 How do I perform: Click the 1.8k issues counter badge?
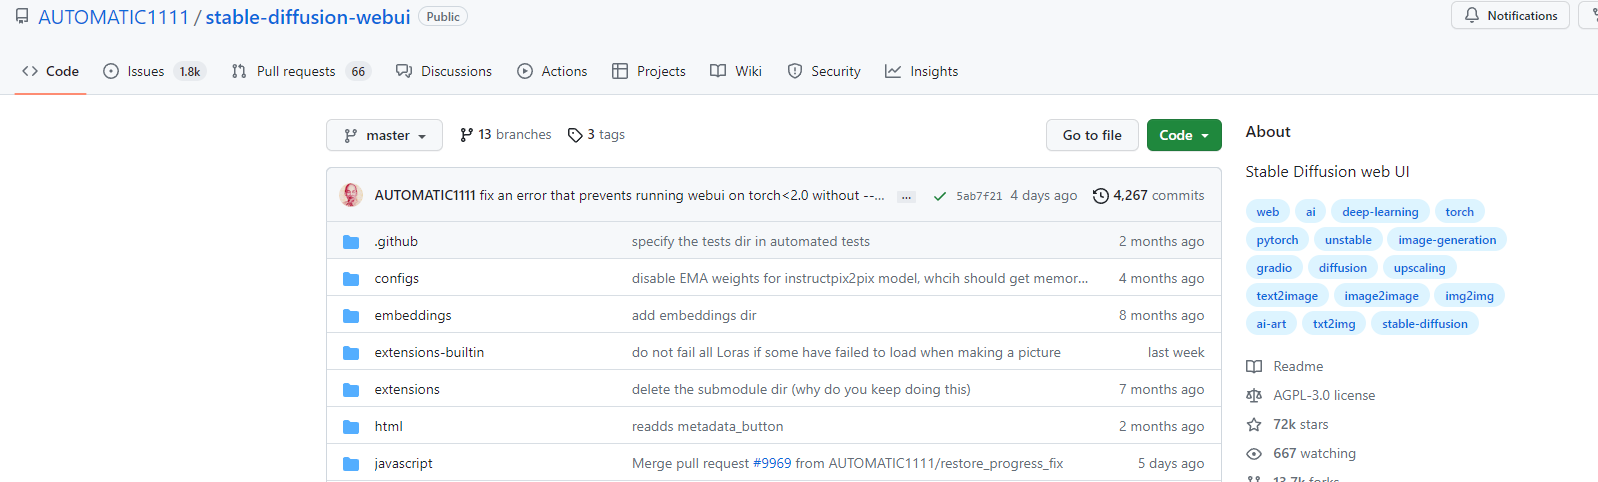pyautogui.click(x=190, y=71)
